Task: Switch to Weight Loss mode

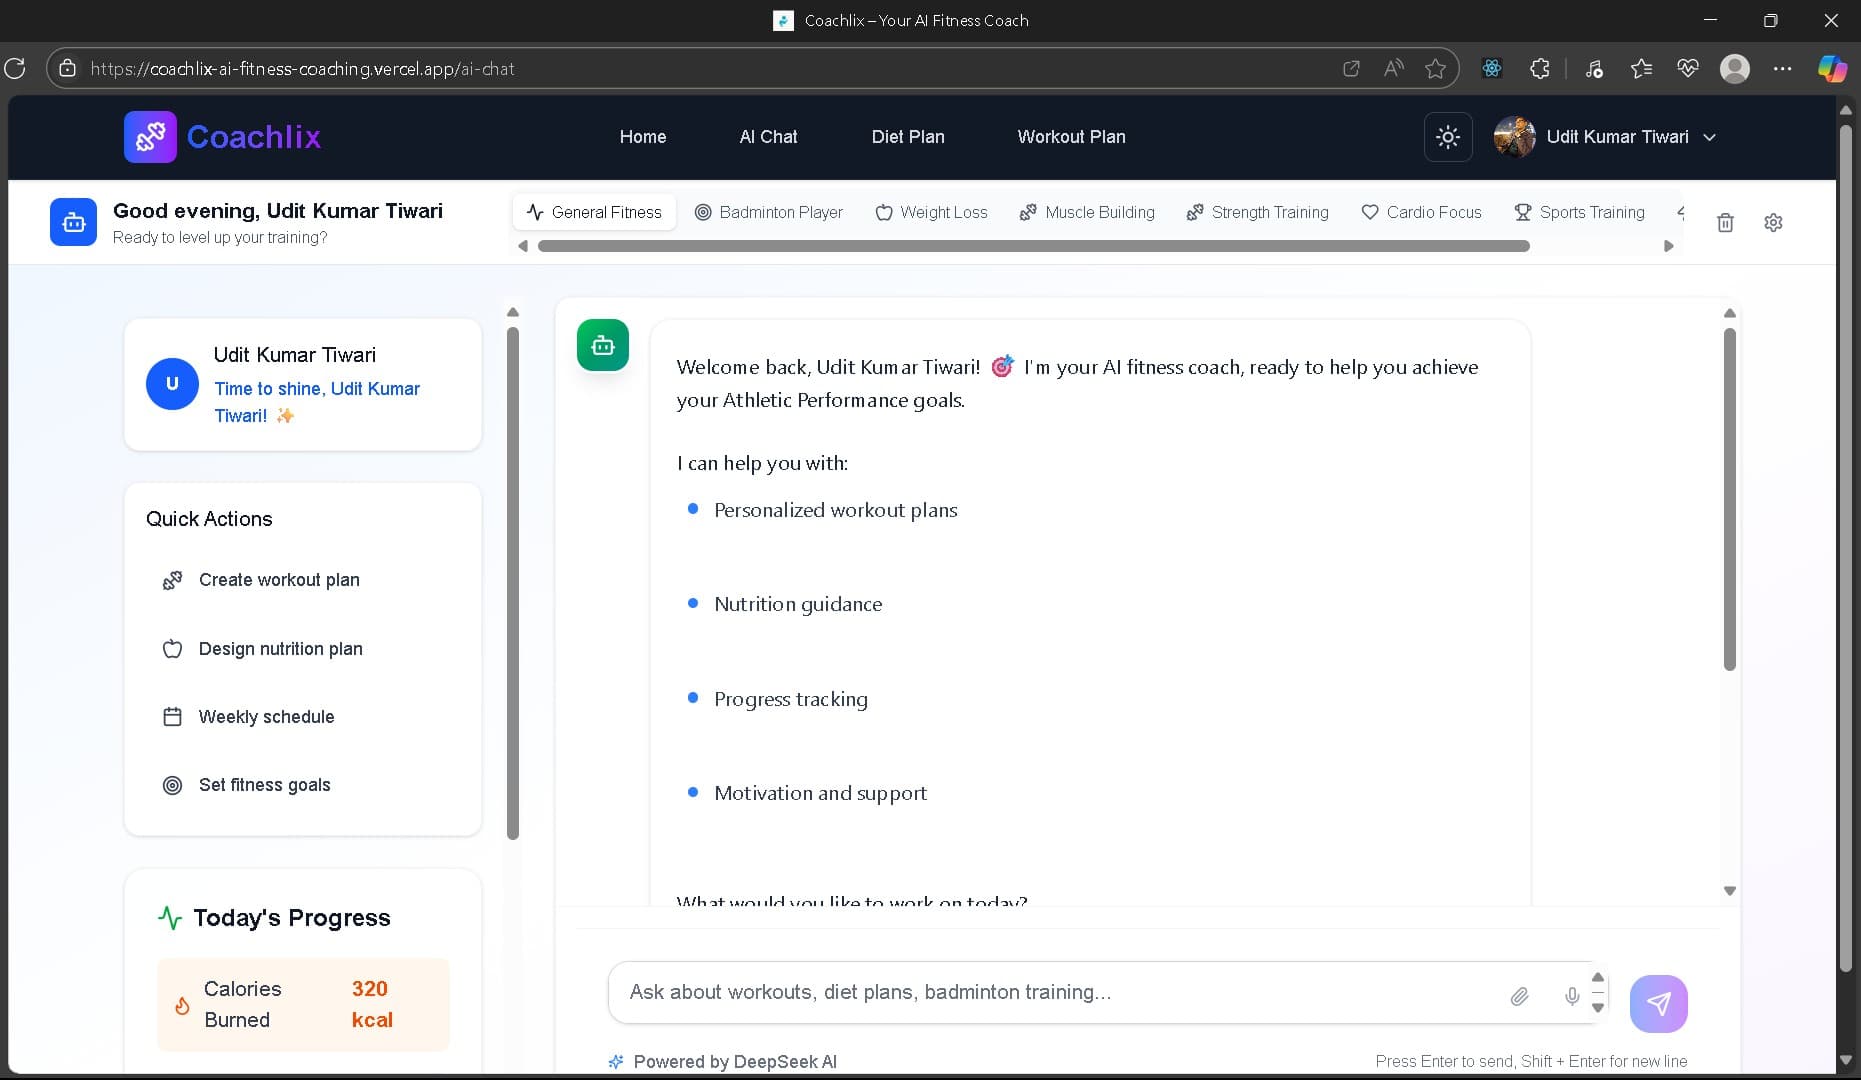Action: [x=931, y=212]
